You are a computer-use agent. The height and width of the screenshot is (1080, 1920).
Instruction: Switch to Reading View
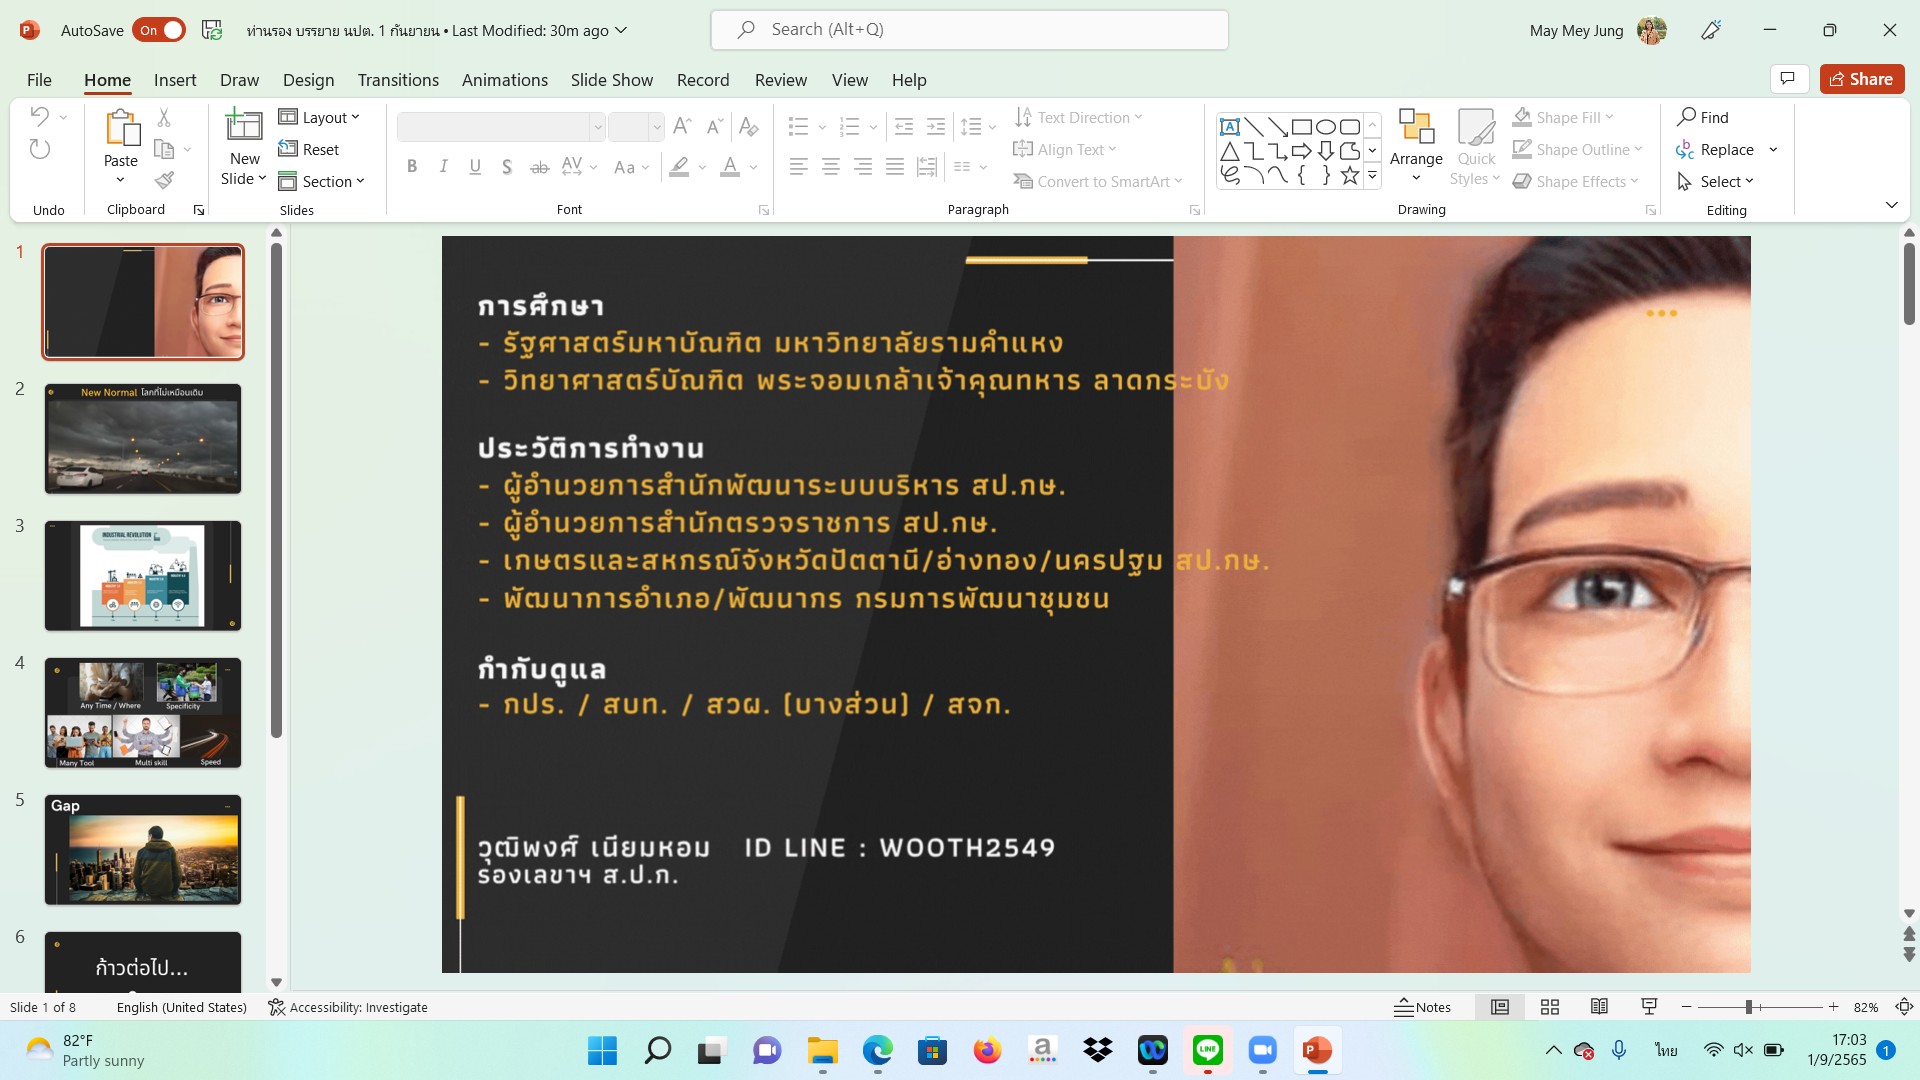click(x=1599, y=1007)
